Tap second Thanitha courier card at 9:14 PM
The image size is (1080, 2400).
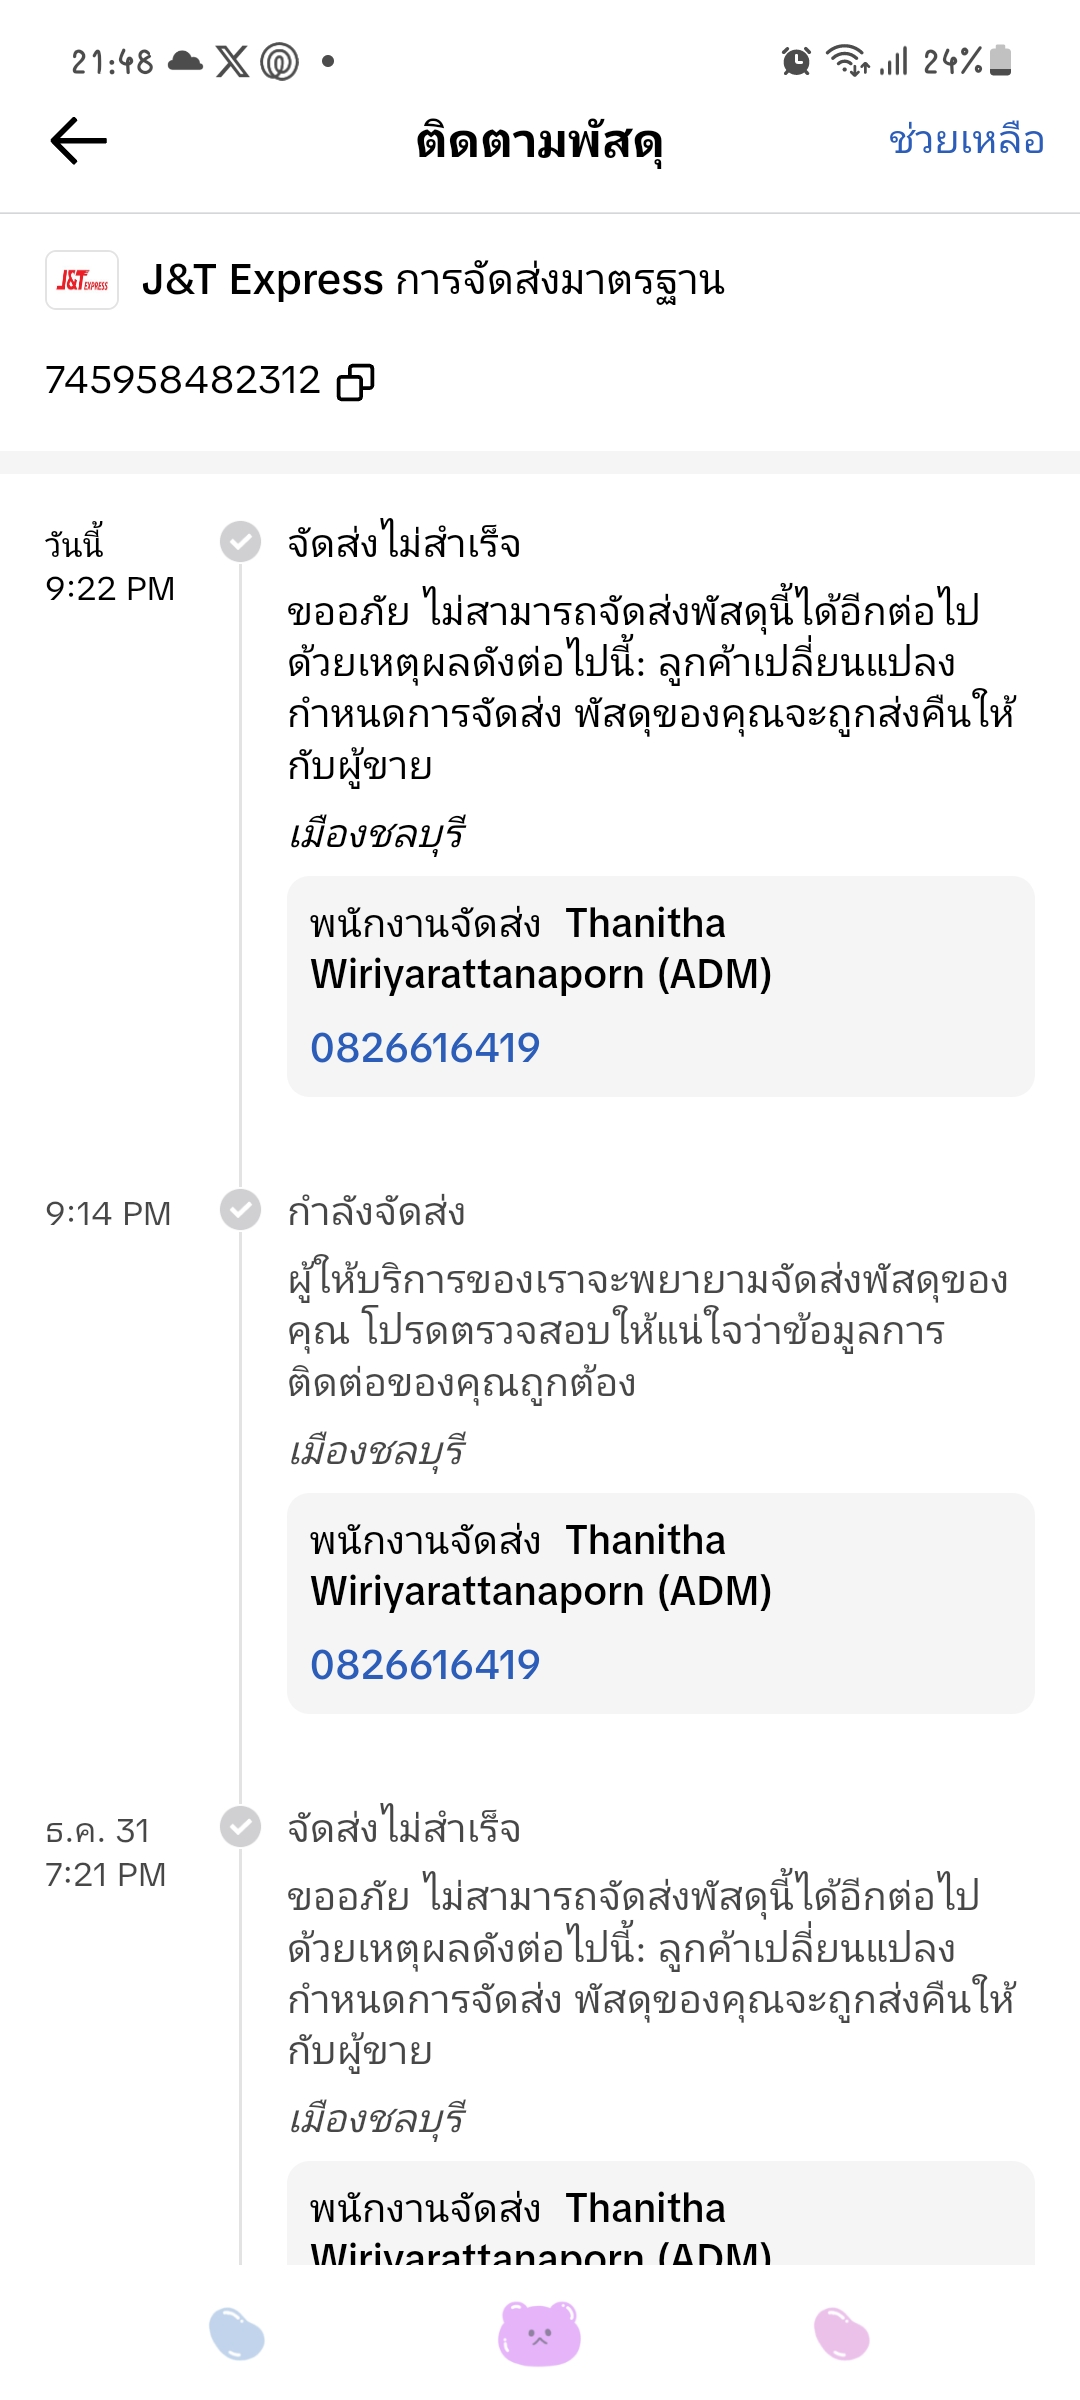(x=660, y=1567)
